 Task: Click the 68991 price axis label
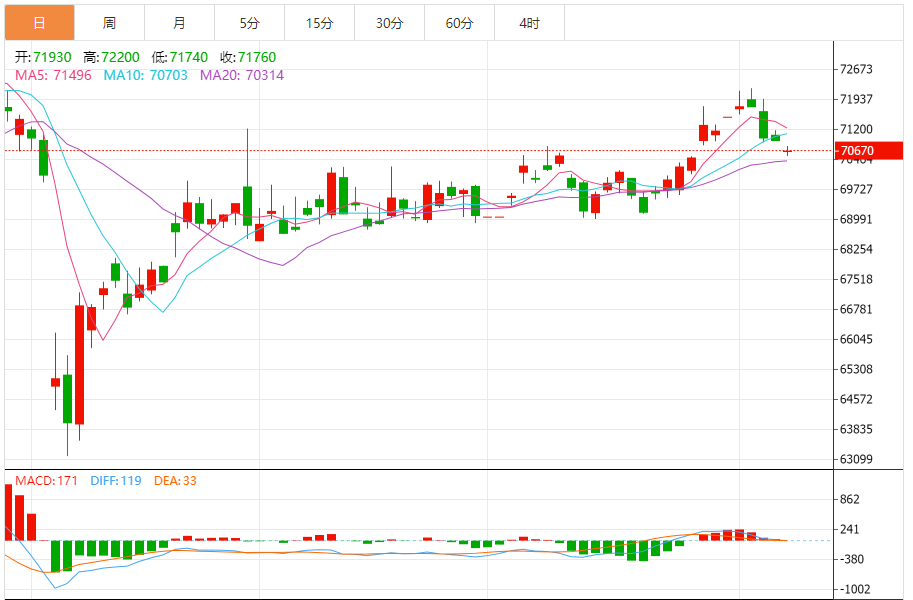[856, 219]
